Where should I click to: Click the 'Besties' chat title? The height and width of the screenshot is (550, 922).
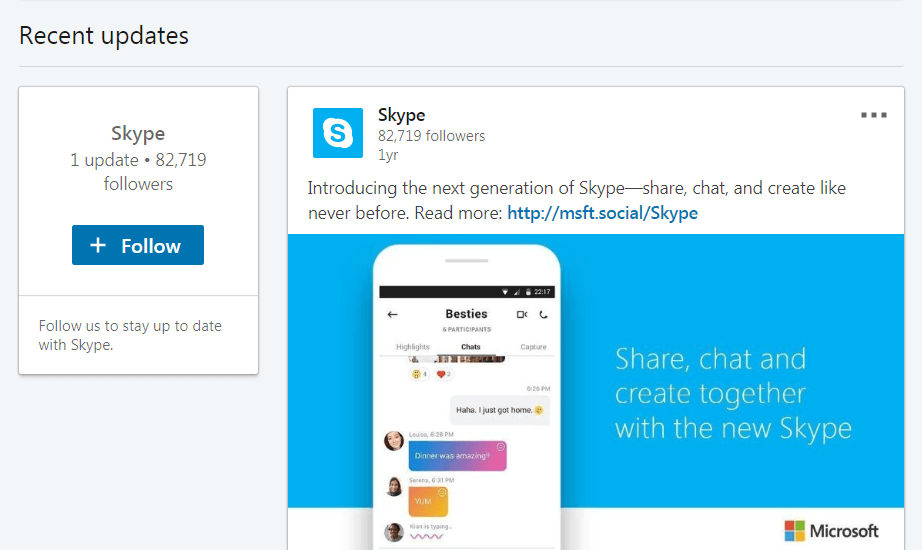[x=466, y=314]
